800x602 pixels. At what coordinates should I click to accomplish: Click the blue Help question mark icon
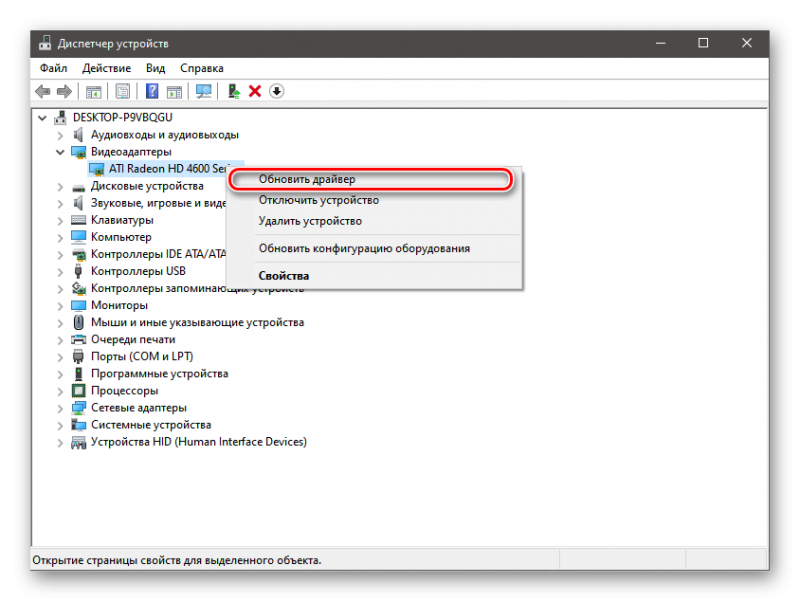[152, 92]
